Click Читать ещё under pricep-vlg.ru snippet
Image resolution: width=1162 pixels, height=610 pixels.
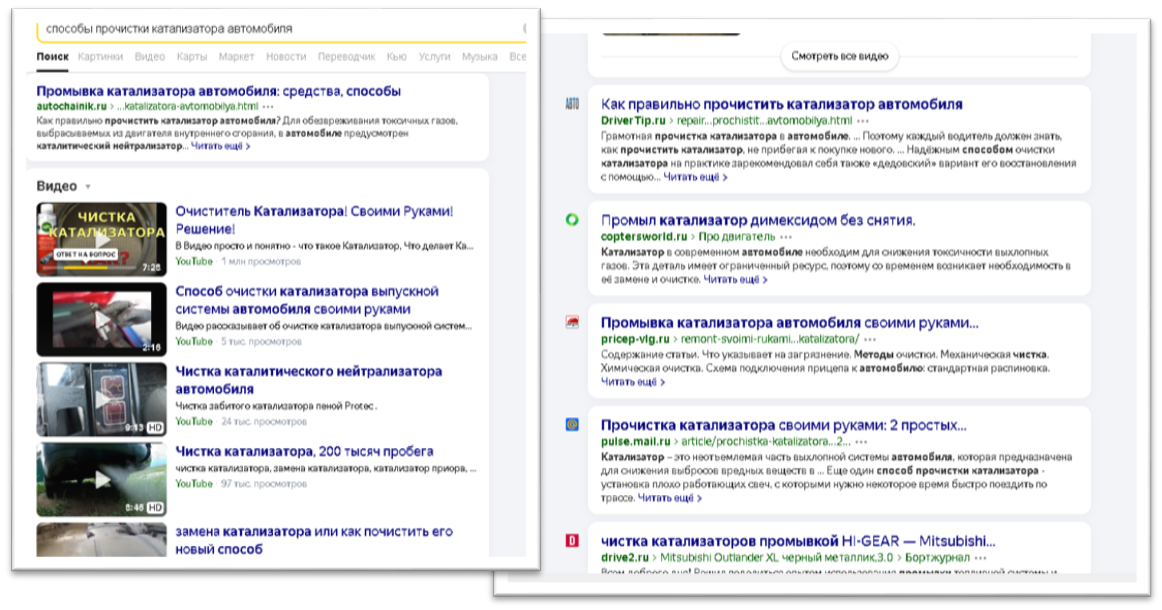point(633,382)
